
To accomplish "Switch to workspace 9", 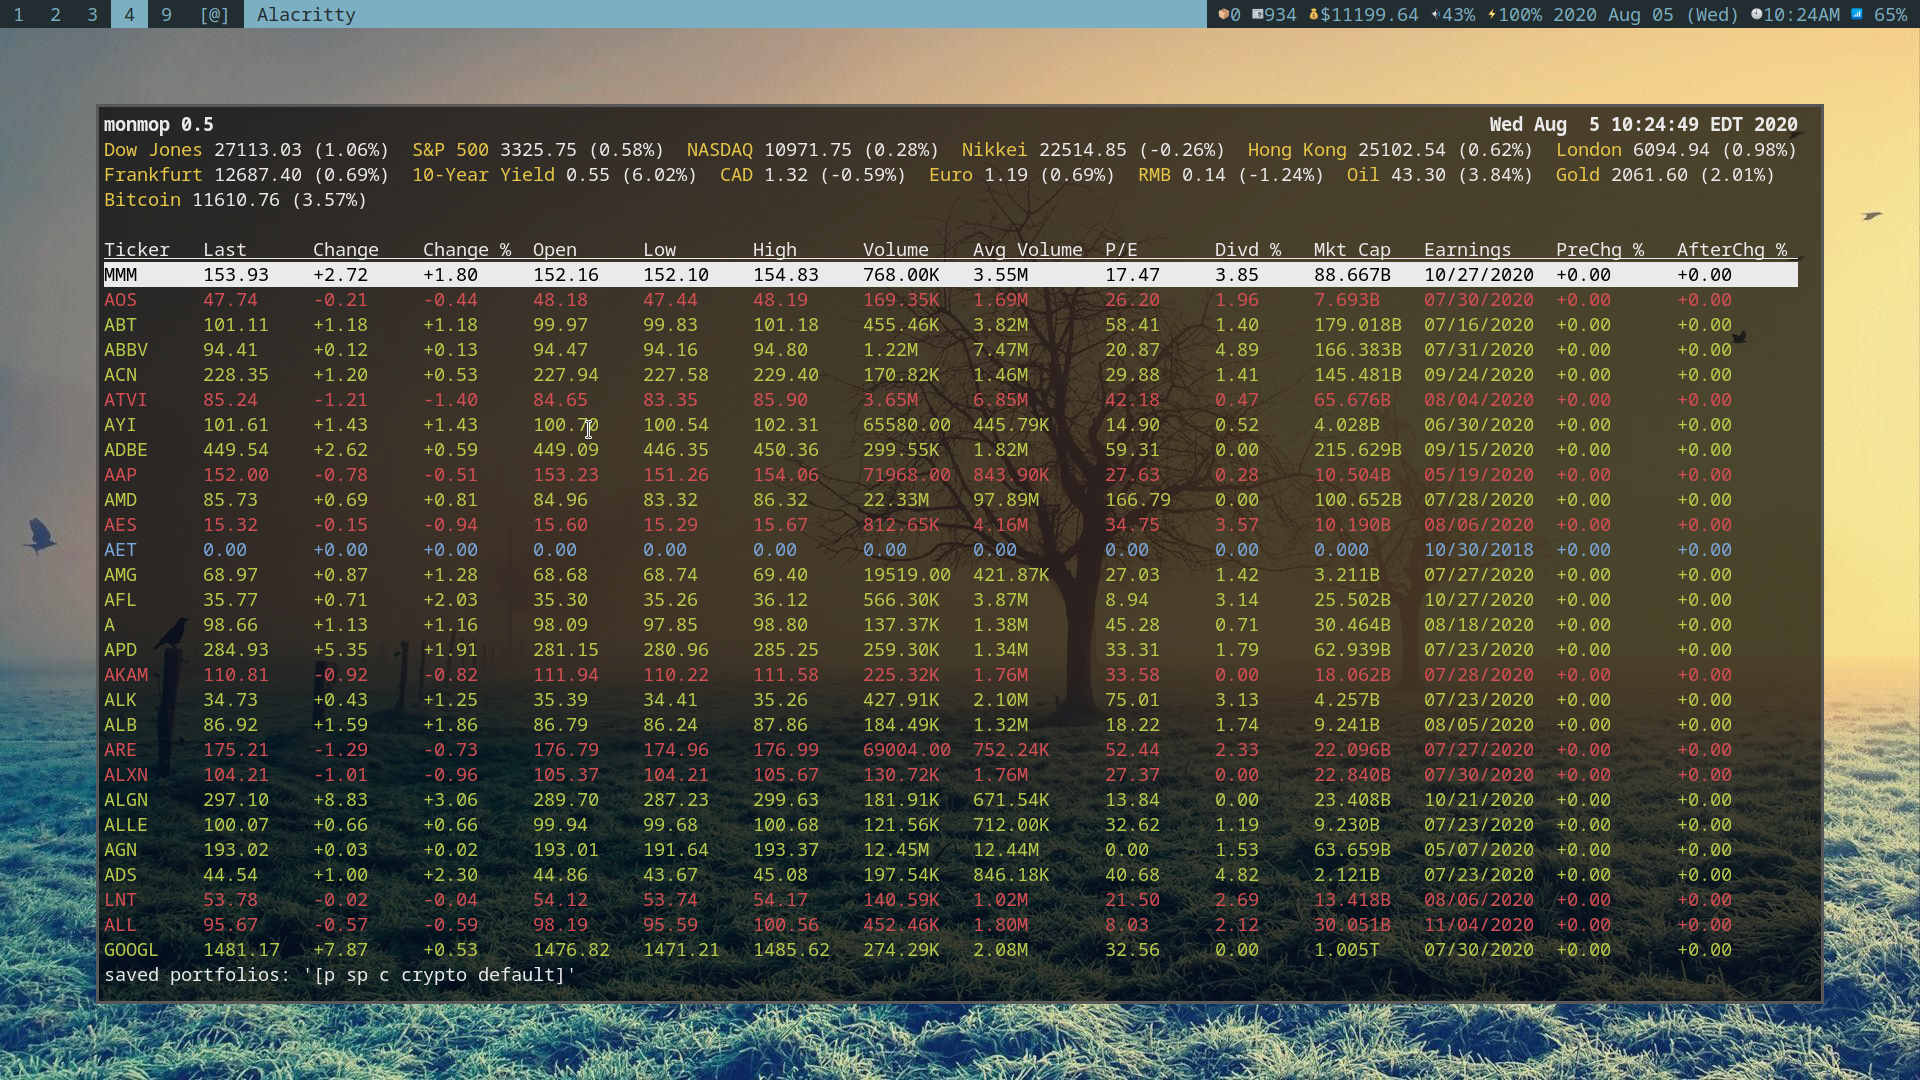I will click(166, 14).
